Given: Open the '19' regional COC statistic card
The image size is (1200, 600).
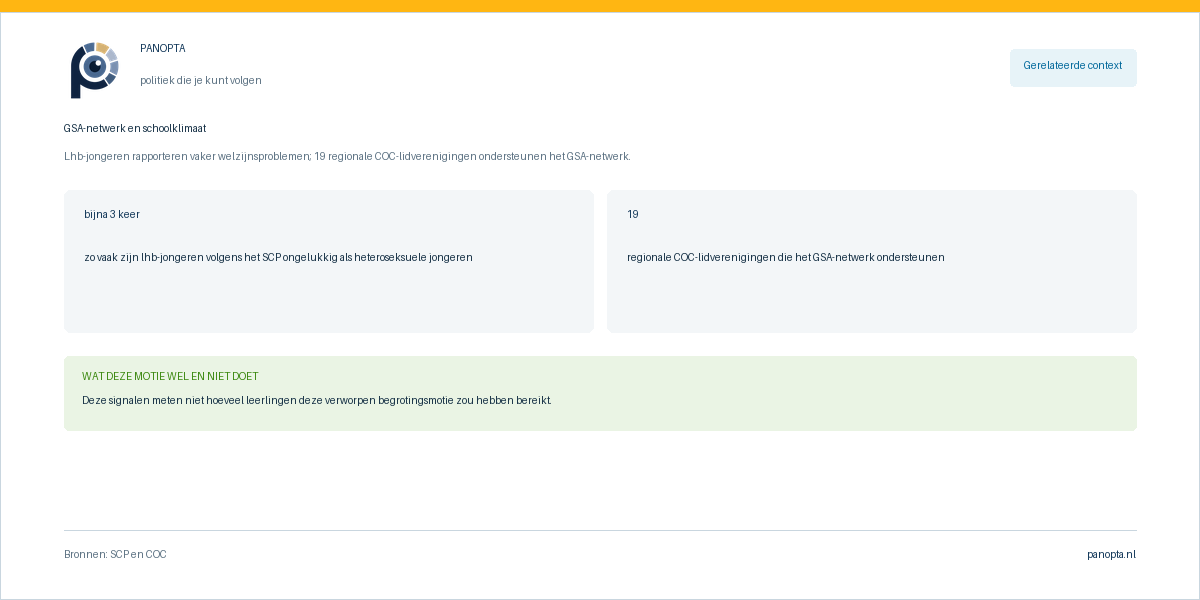Looking at the screenshot, I should coord(872,261).
